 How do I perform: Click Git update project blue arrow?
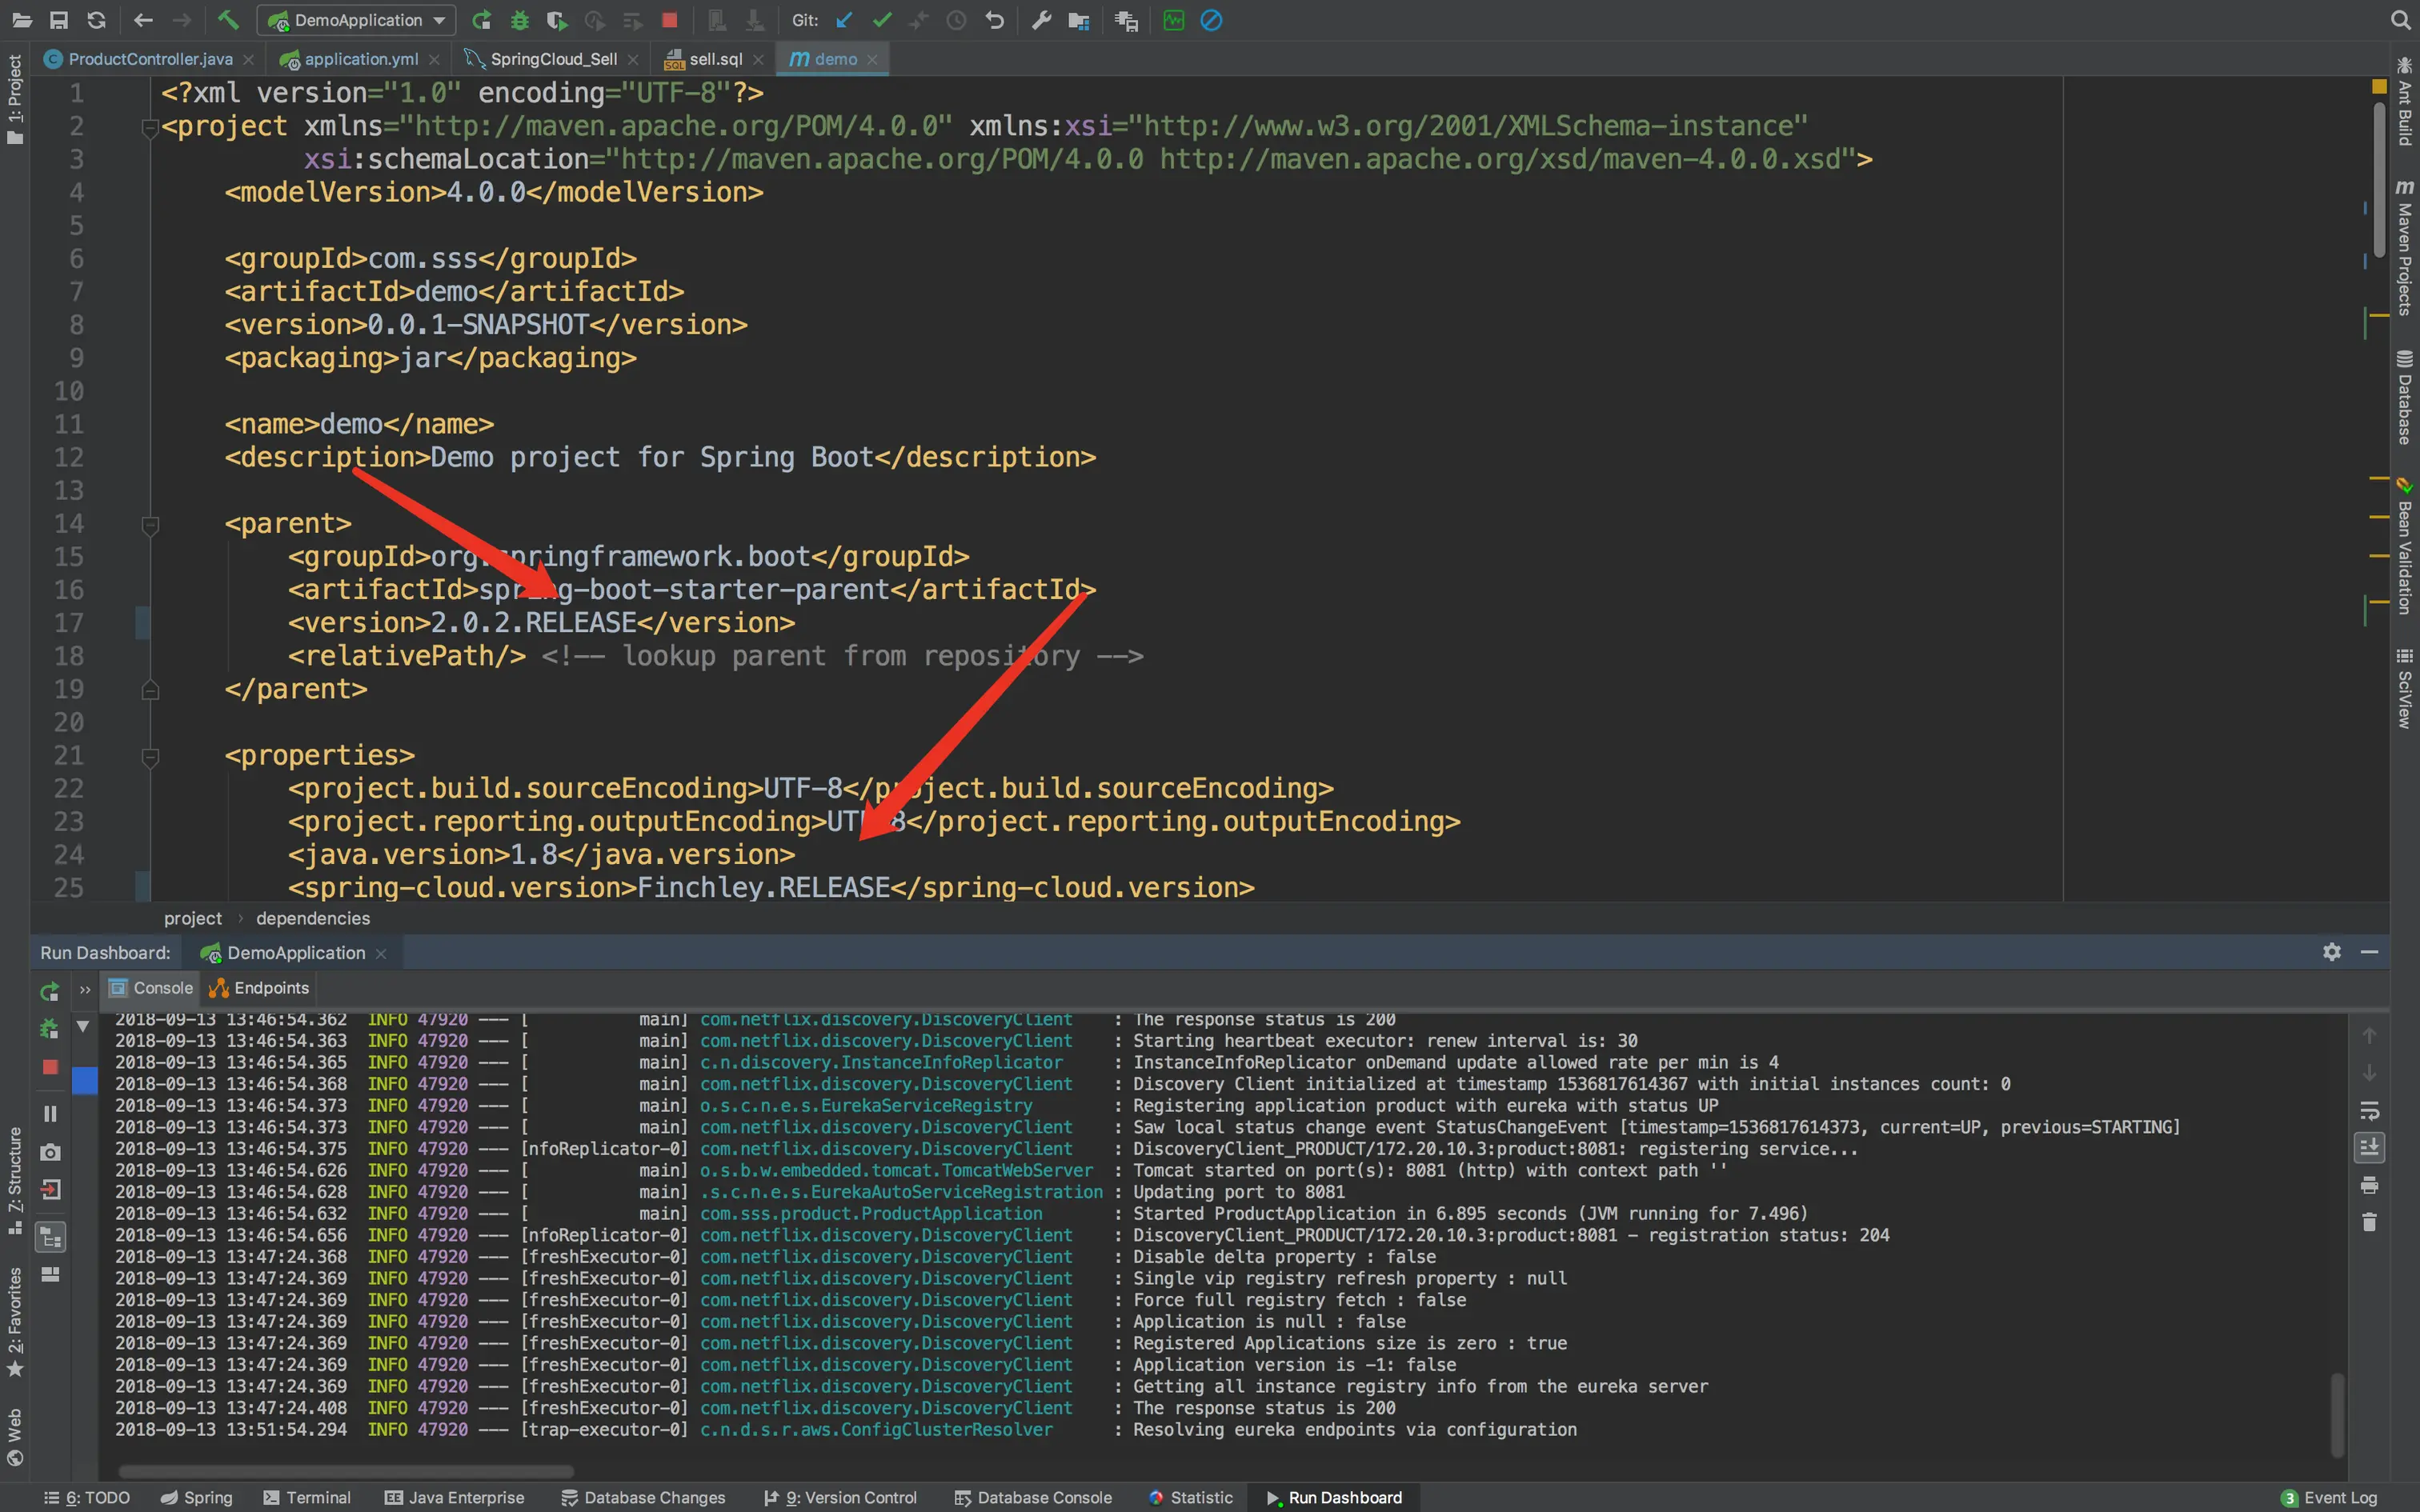845,20
